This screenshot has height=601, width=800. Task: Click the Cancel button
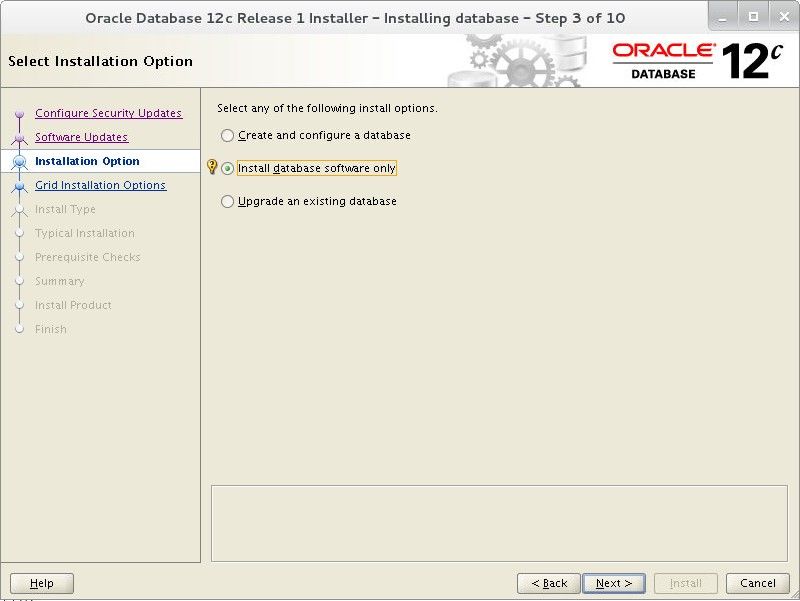[x=757, y=583]
